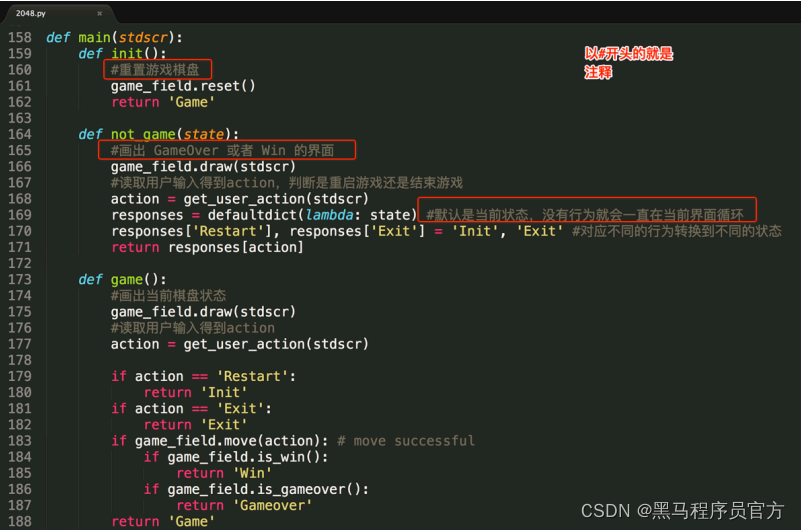Viewport: 801px width, 530px height.
Task: Click the '#默认是当前状态' comment on line 169
Action: [x=585, y=215]
